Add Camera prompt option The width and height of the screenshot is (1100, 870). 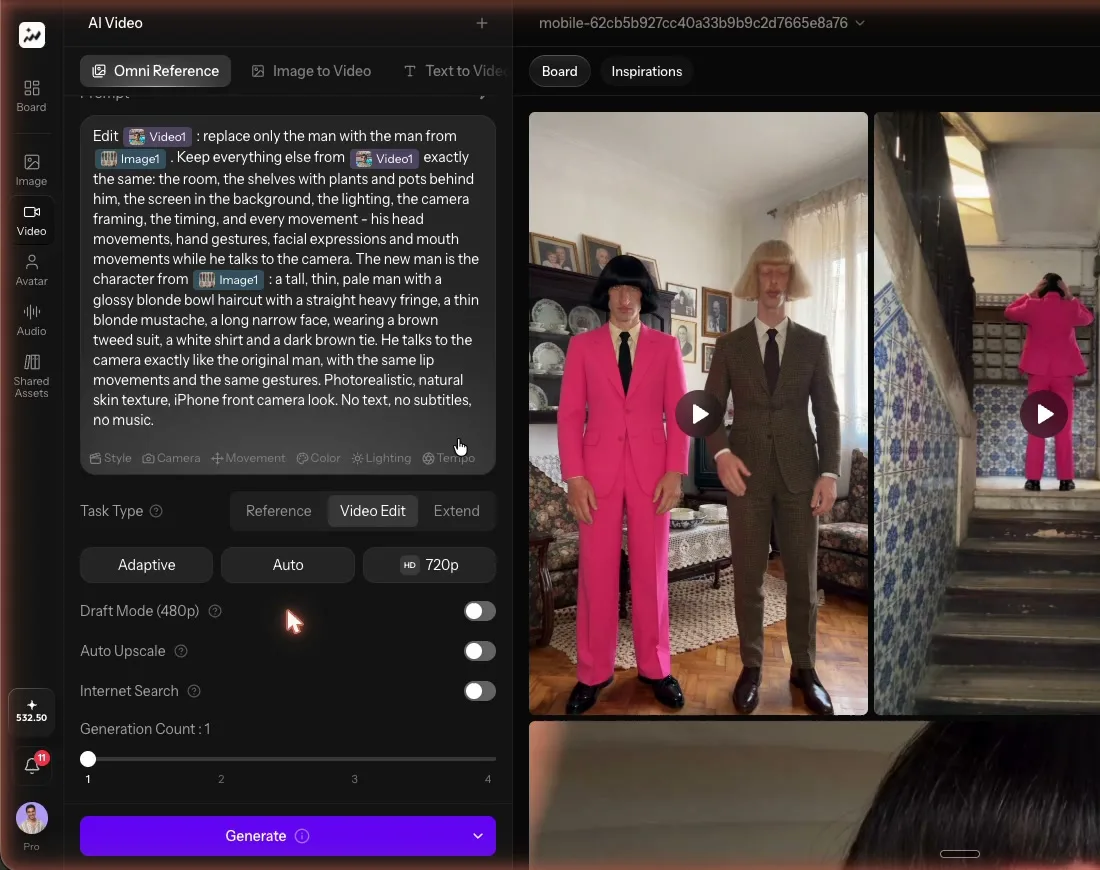[x=171, y=458]
